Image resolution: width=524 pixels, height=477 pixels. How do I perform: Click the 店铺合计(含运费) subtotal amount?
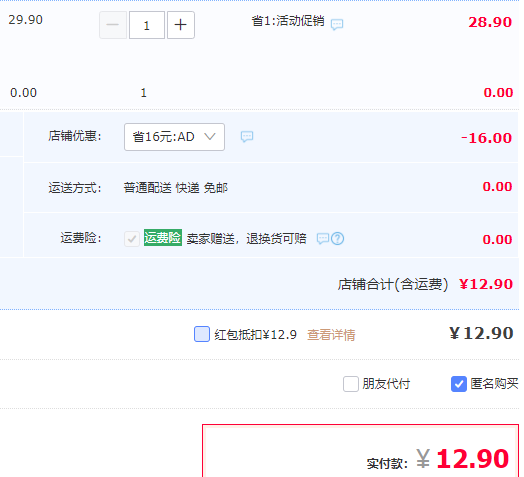(486, 284)
